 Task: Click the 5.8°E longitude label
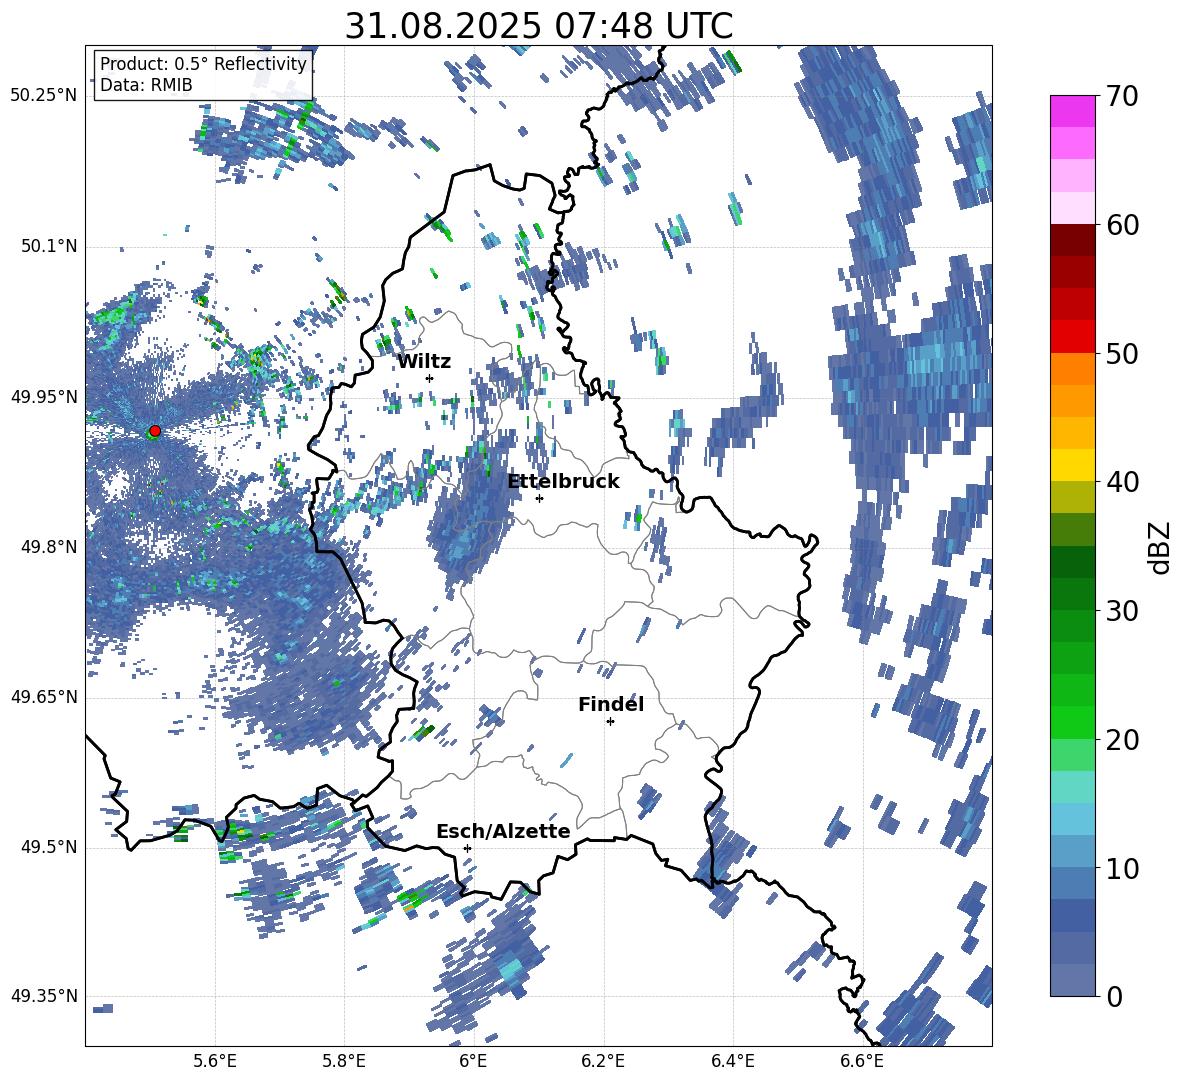pyautogui.click(x=344, y=1062)
